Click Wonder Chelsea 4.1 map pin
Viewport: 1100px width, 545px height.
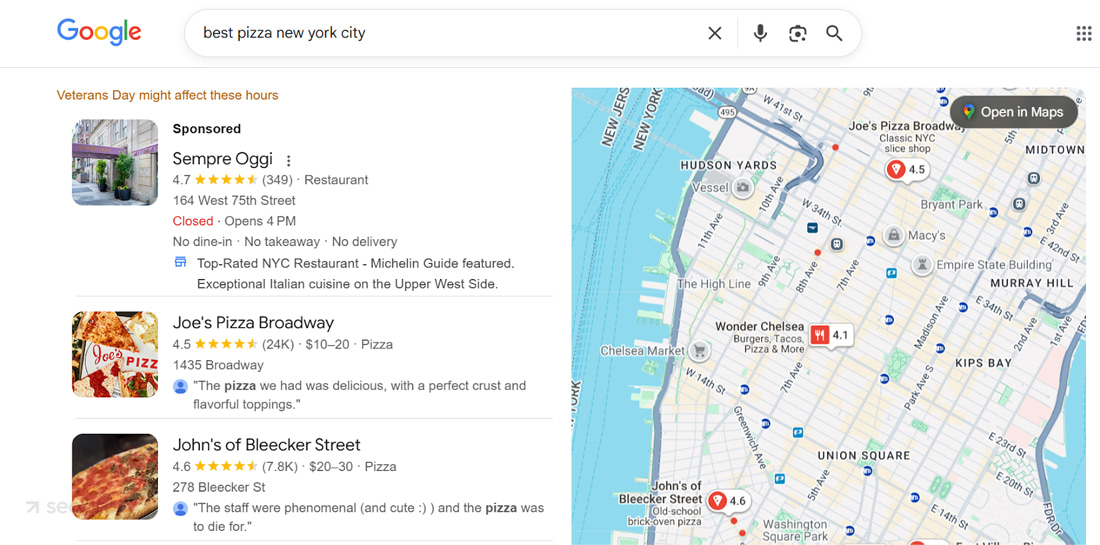pos(831,335)
